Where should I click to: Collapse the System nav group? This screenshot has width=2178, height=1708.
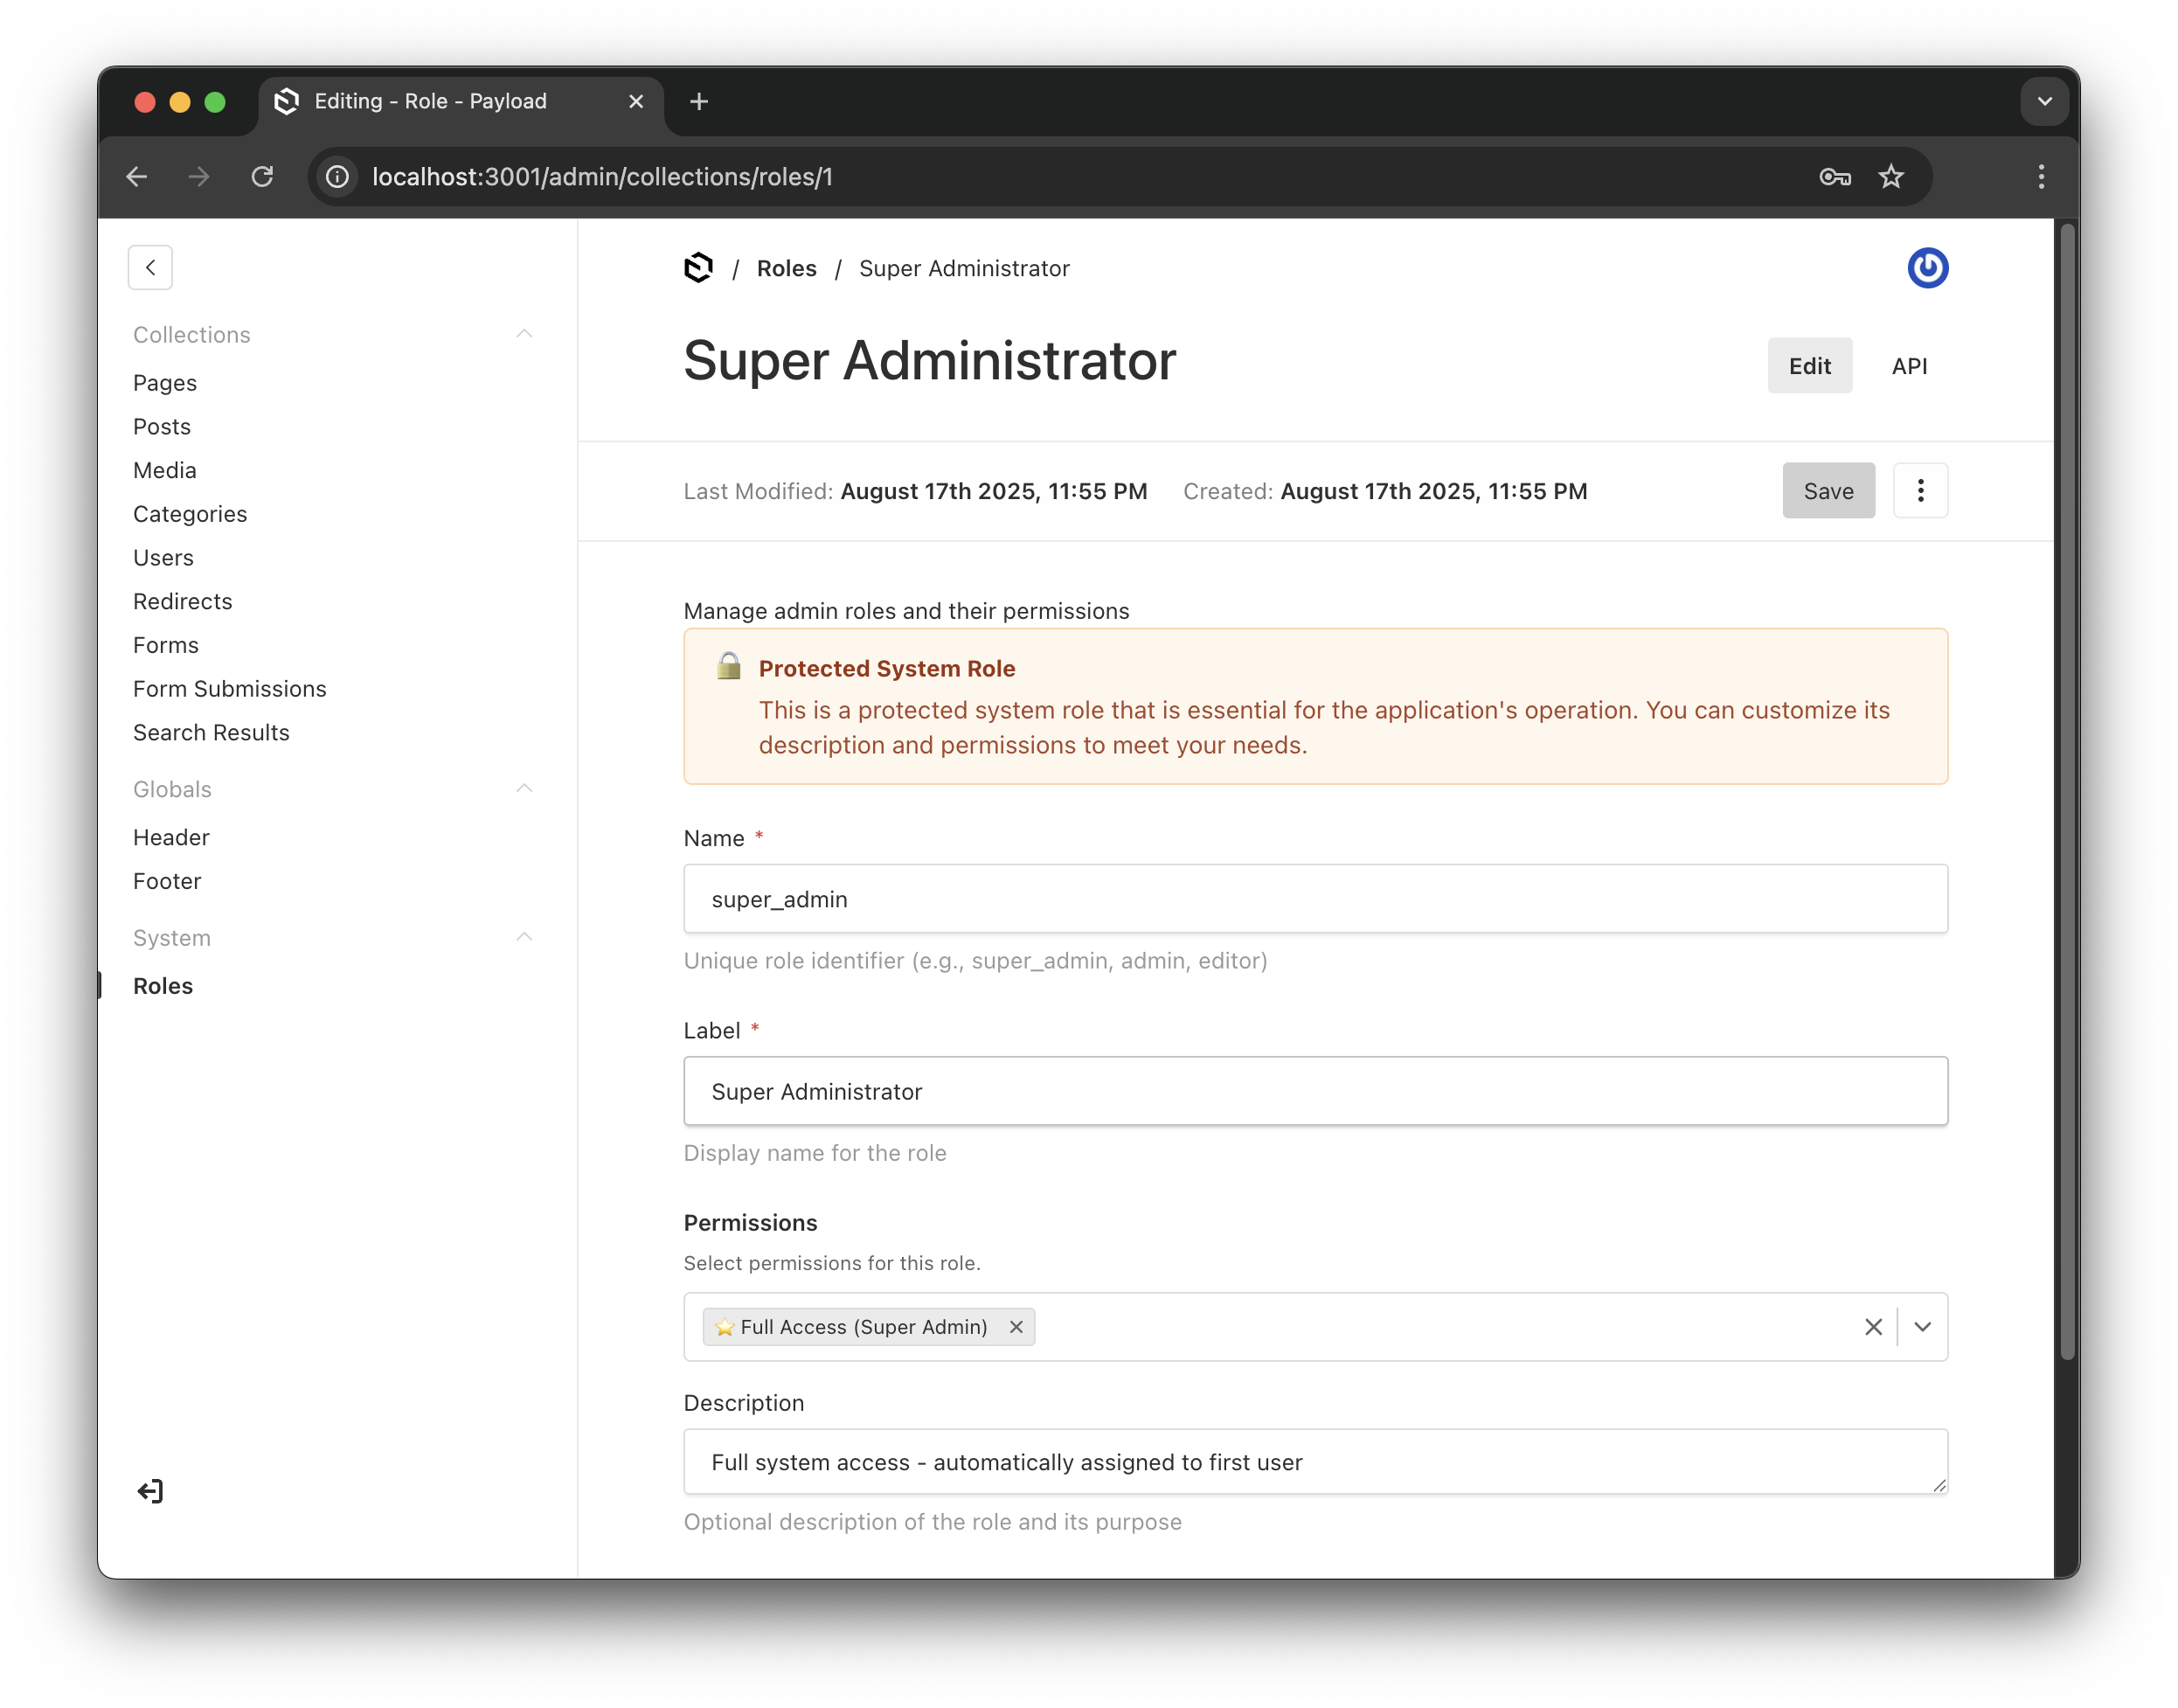click(x=524, y=938)
